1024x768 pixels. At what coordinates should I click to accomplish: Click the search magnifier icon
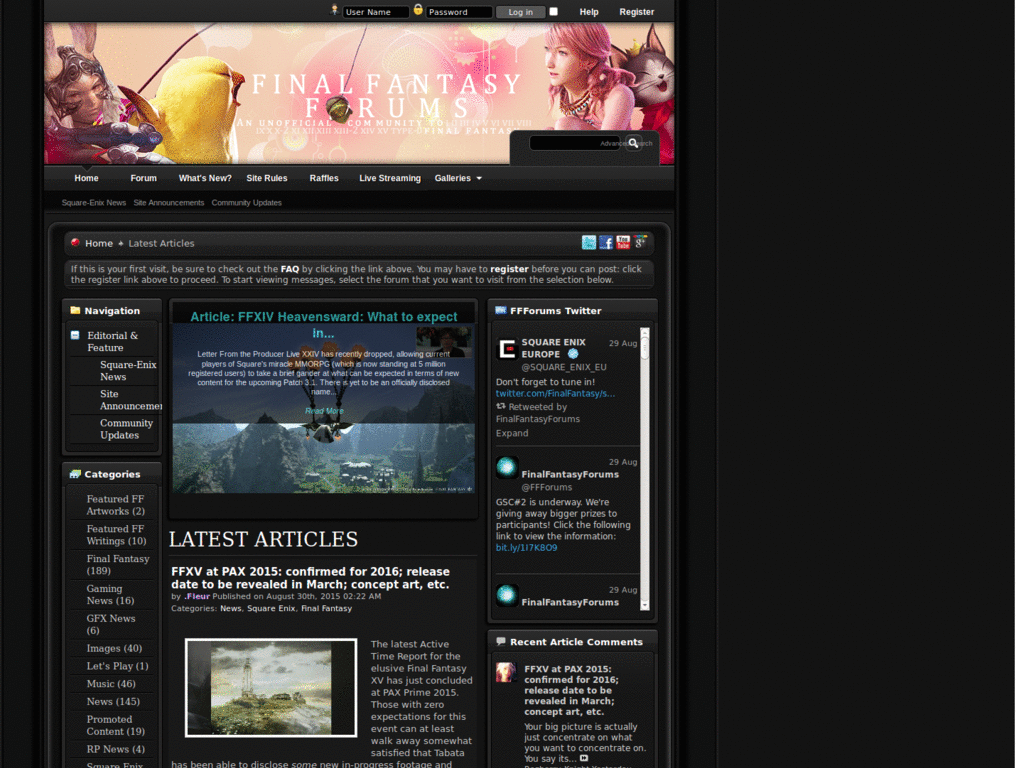coord(633,144)
